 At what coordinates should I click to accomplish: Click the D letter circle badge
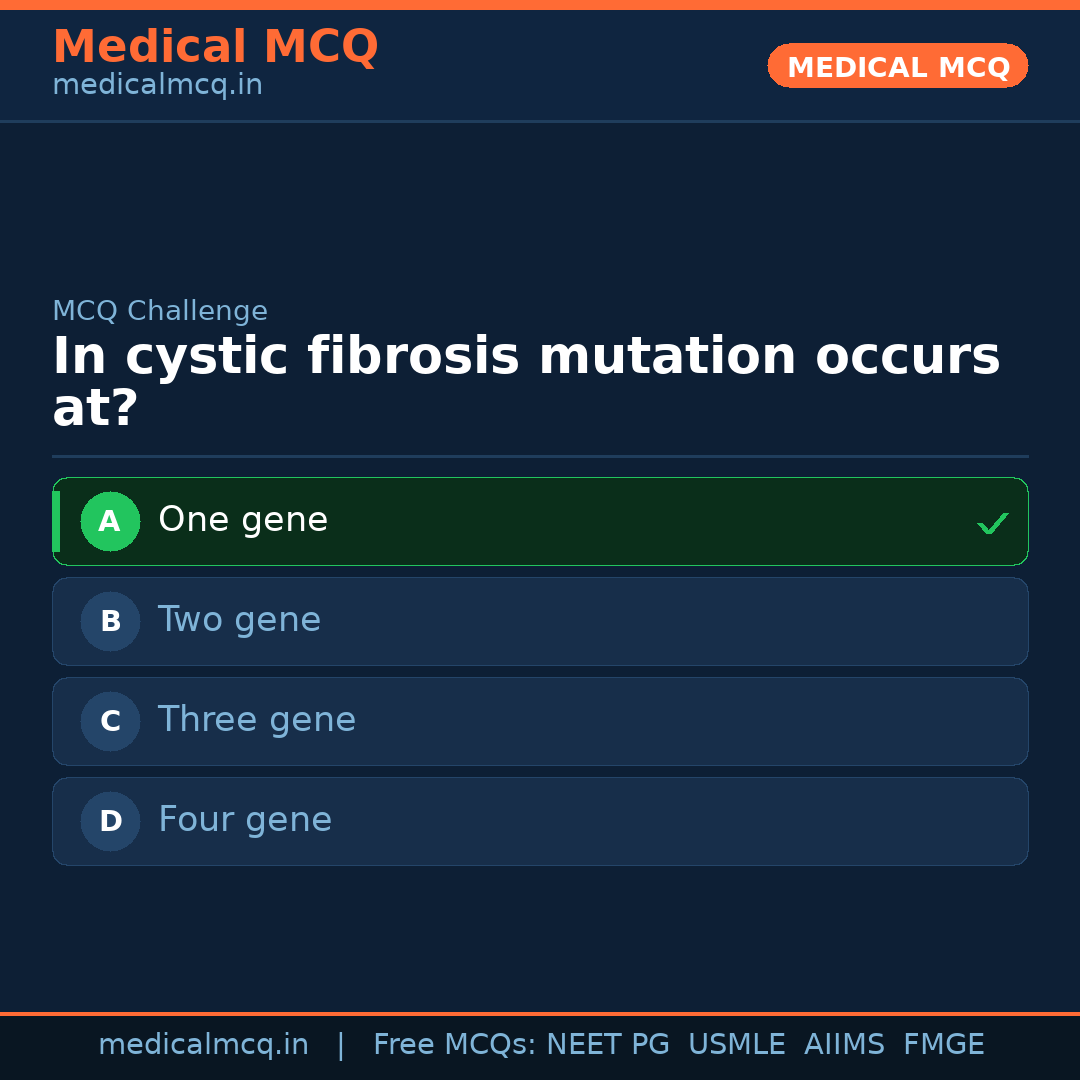click(110, 821)
